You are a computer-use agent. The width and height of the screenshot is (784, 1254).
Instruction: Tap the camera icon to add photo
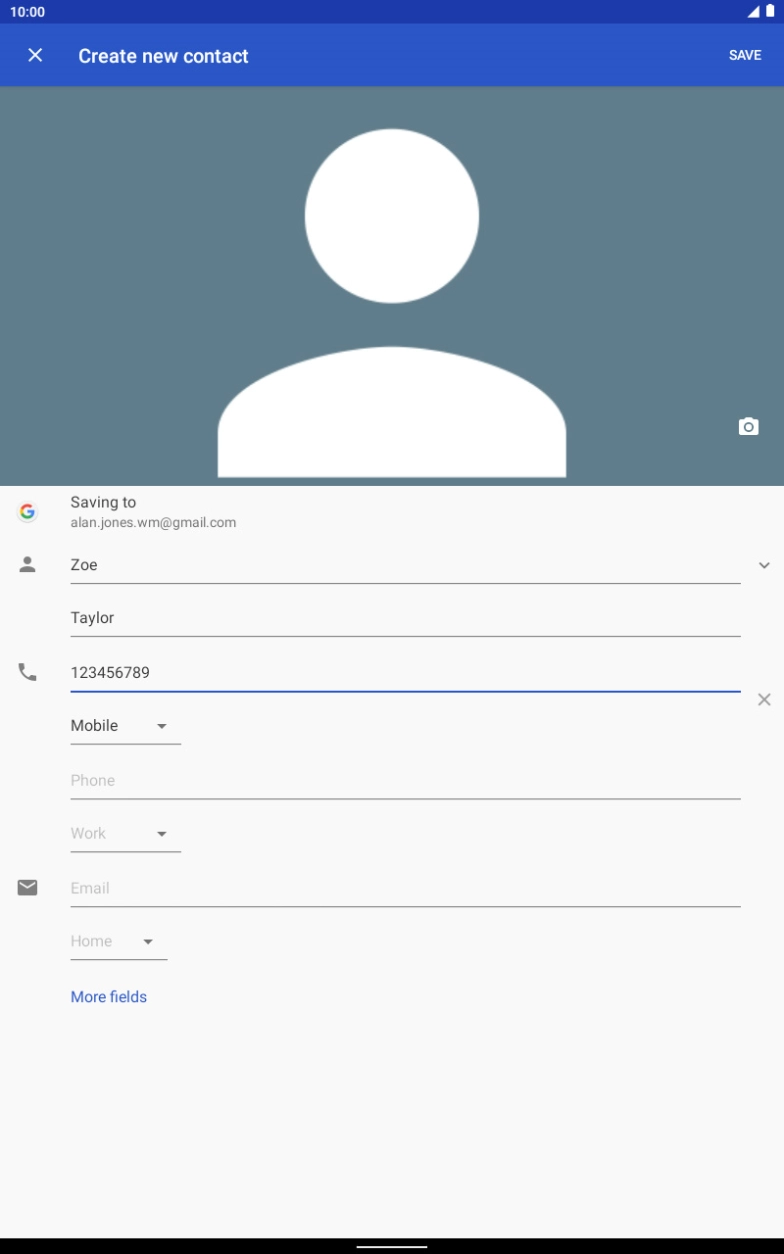click(748, 427)
